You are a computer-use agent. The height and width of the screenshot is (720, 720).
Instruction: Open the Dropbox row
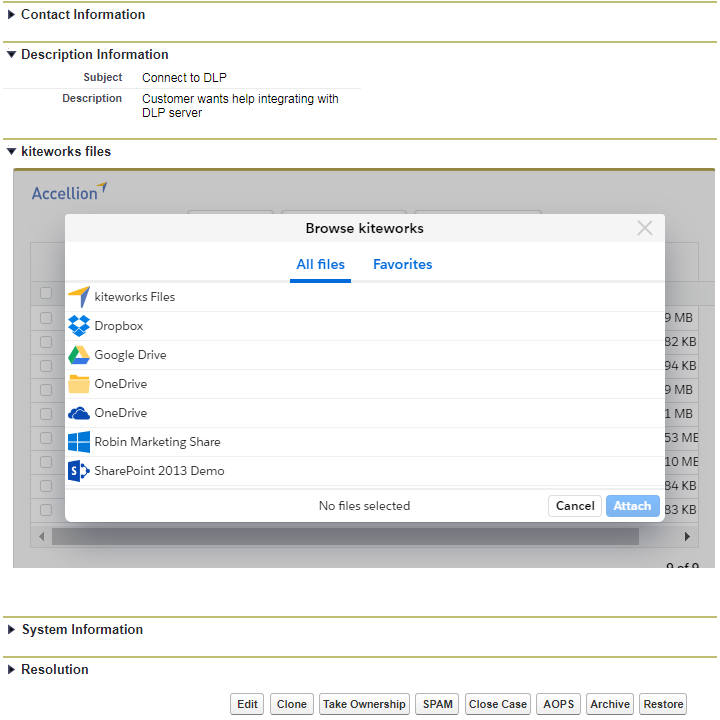click(x=365, y=326)
